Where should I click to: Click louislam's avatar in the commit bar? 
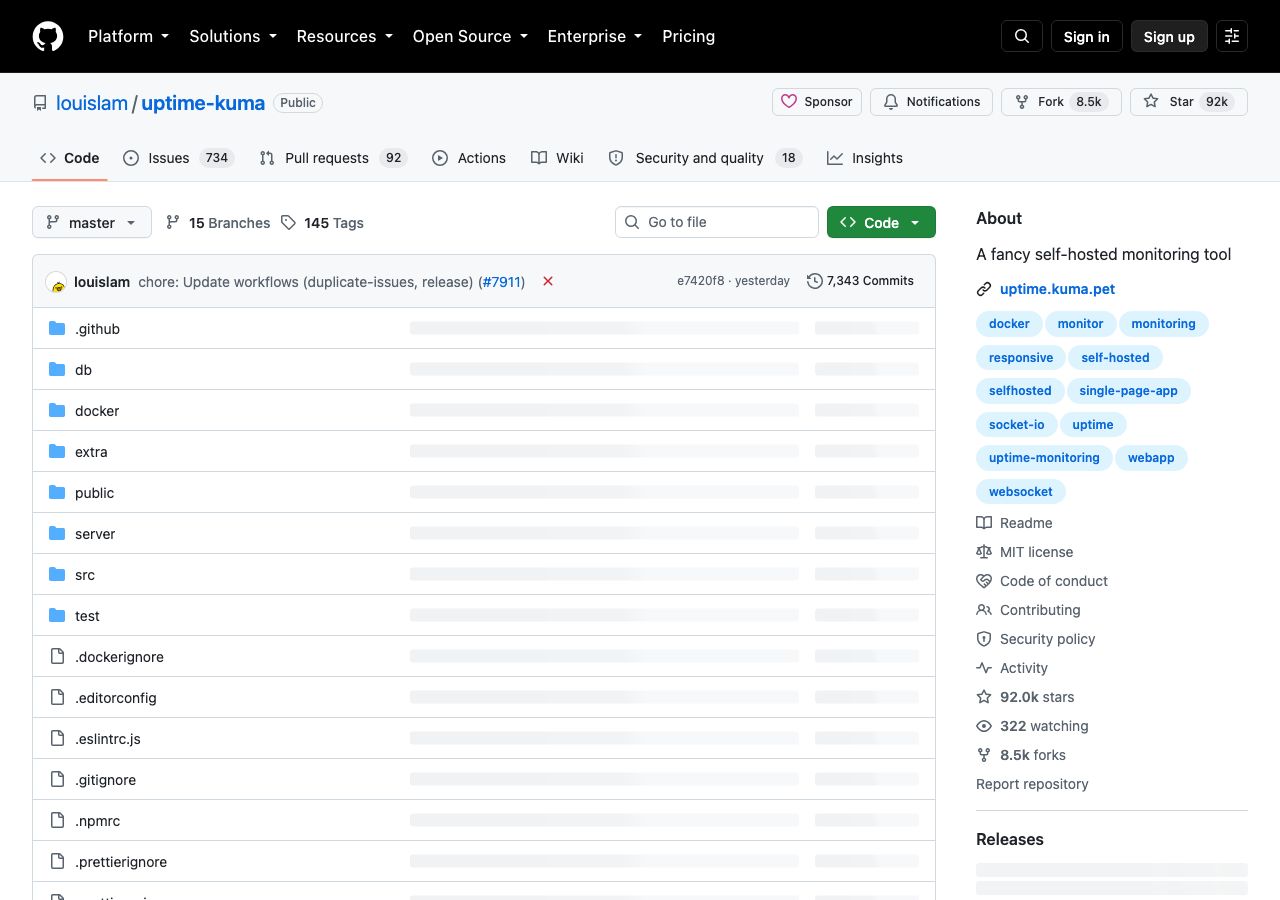(x=56, y=282)
